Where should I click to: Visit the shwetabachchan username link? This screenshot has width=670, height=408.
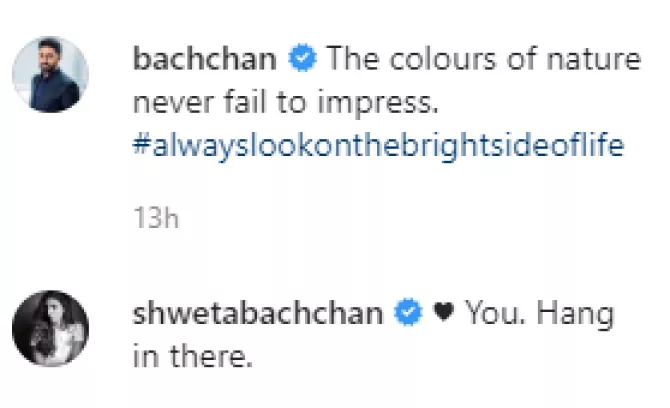point(257,314)
